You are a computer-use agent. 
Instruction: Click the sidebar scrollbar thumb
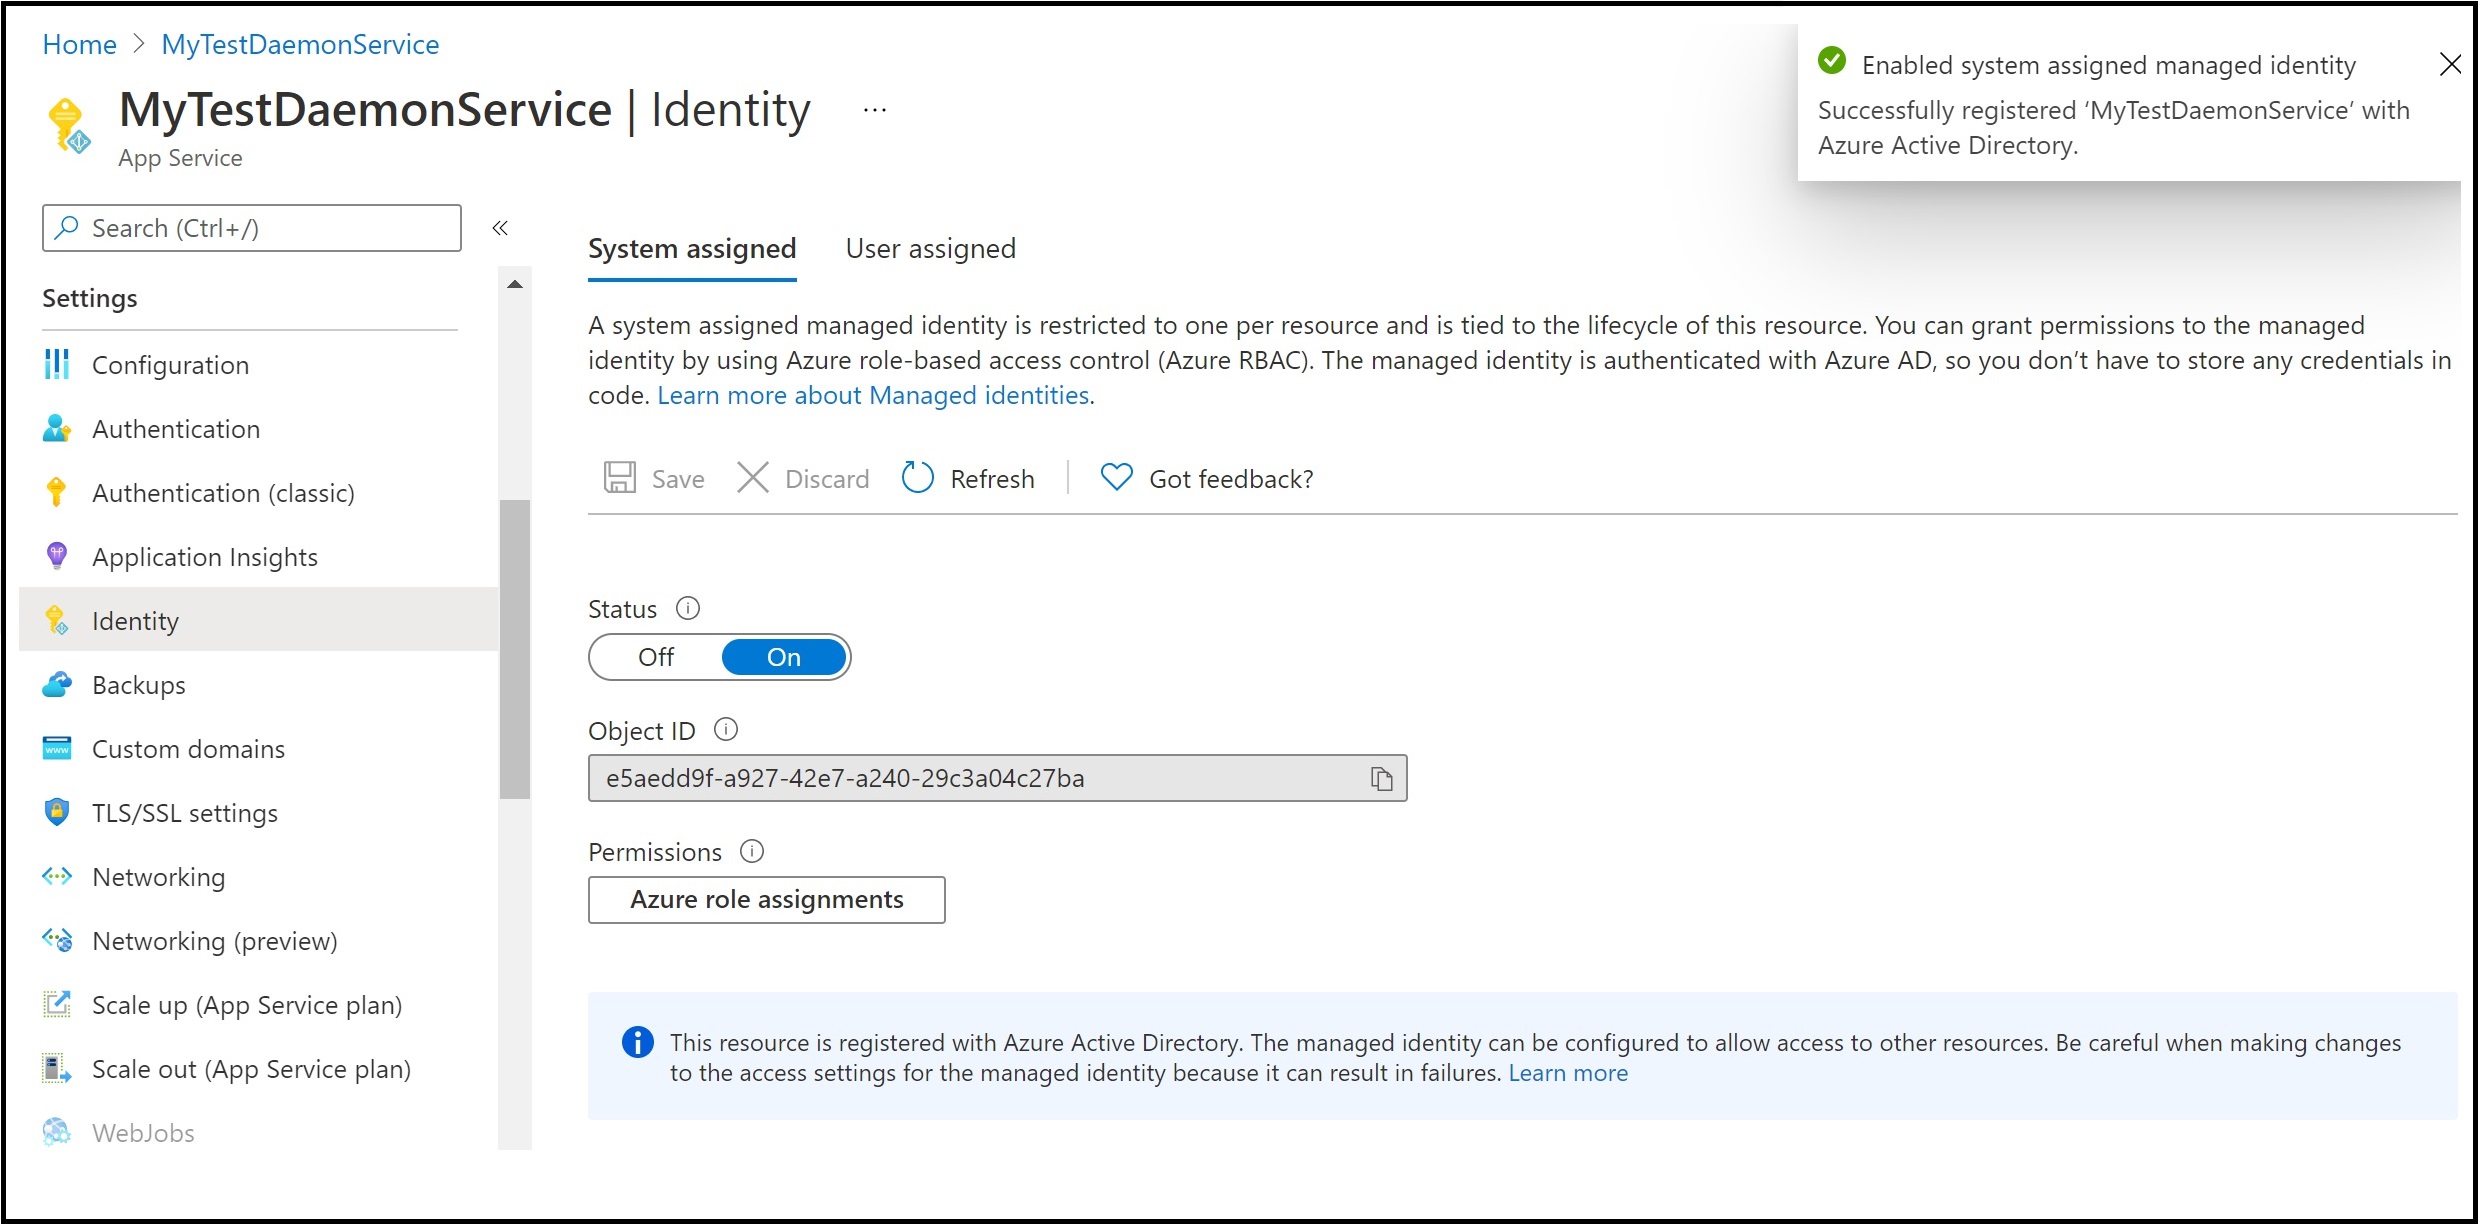click(x=515, y=649)
